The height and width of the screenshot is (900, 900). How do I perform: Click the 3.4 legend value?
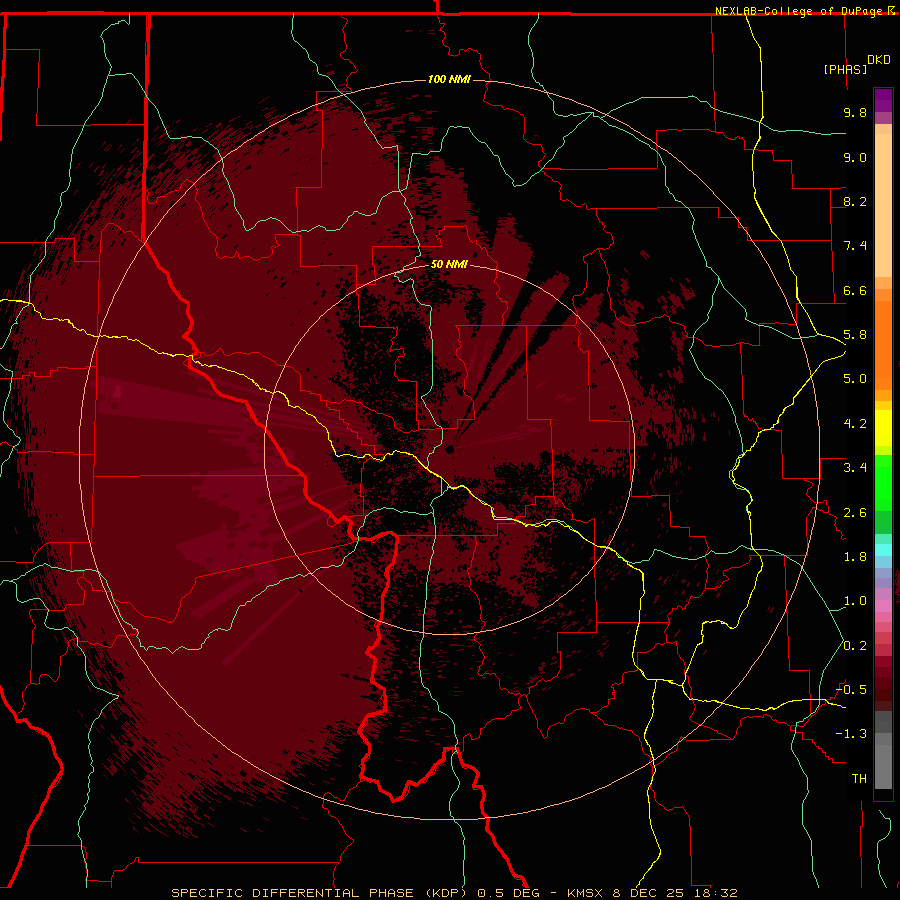pyautogui.click(x=855, y=468)
